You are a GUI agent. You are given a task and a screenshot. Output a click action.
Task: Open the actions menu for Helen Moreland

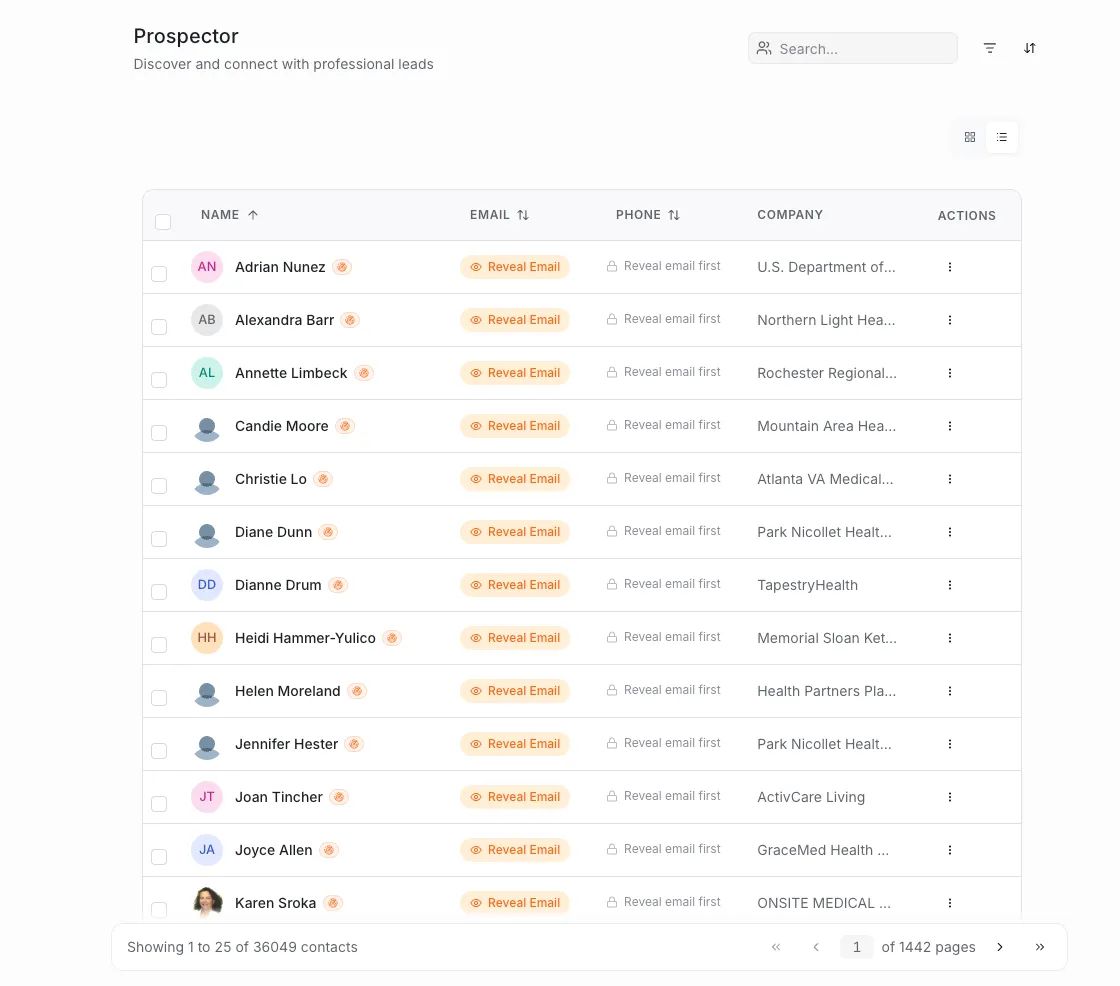949,690
